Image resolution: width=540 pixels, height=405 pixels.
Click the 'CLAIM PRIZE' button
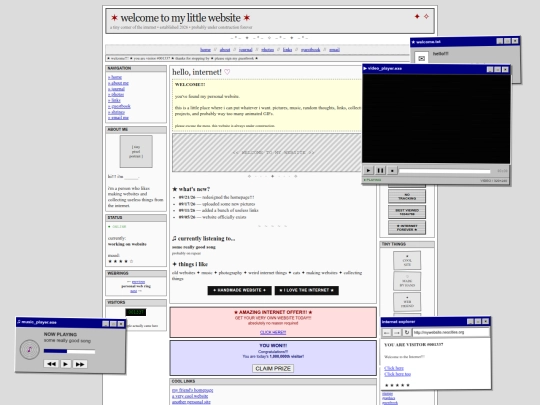273,368
